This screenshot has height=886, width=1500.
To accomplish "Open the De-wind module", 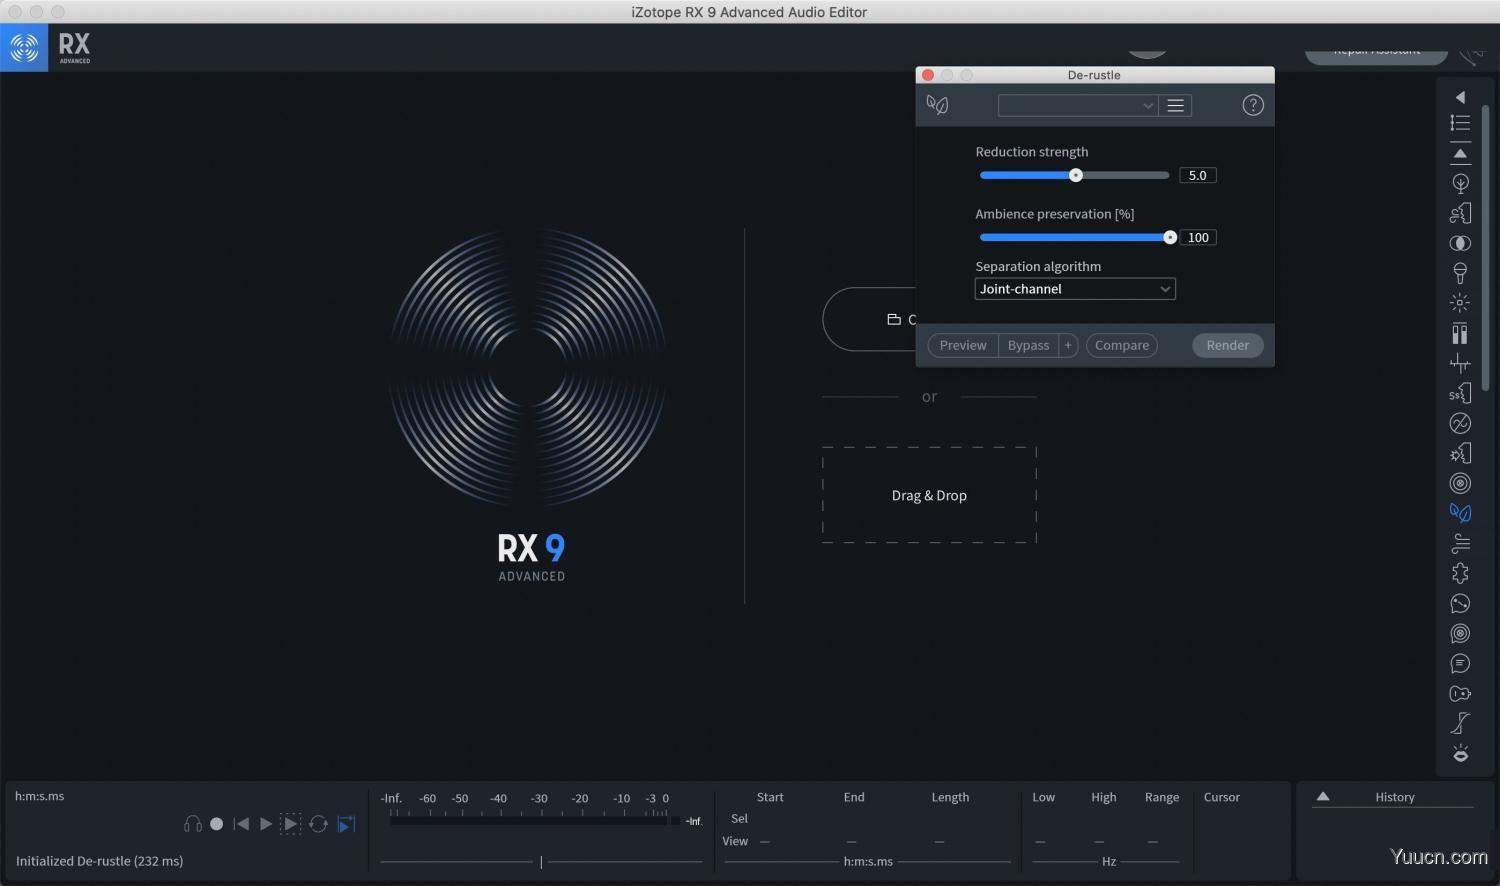I will coord(1460,543).
